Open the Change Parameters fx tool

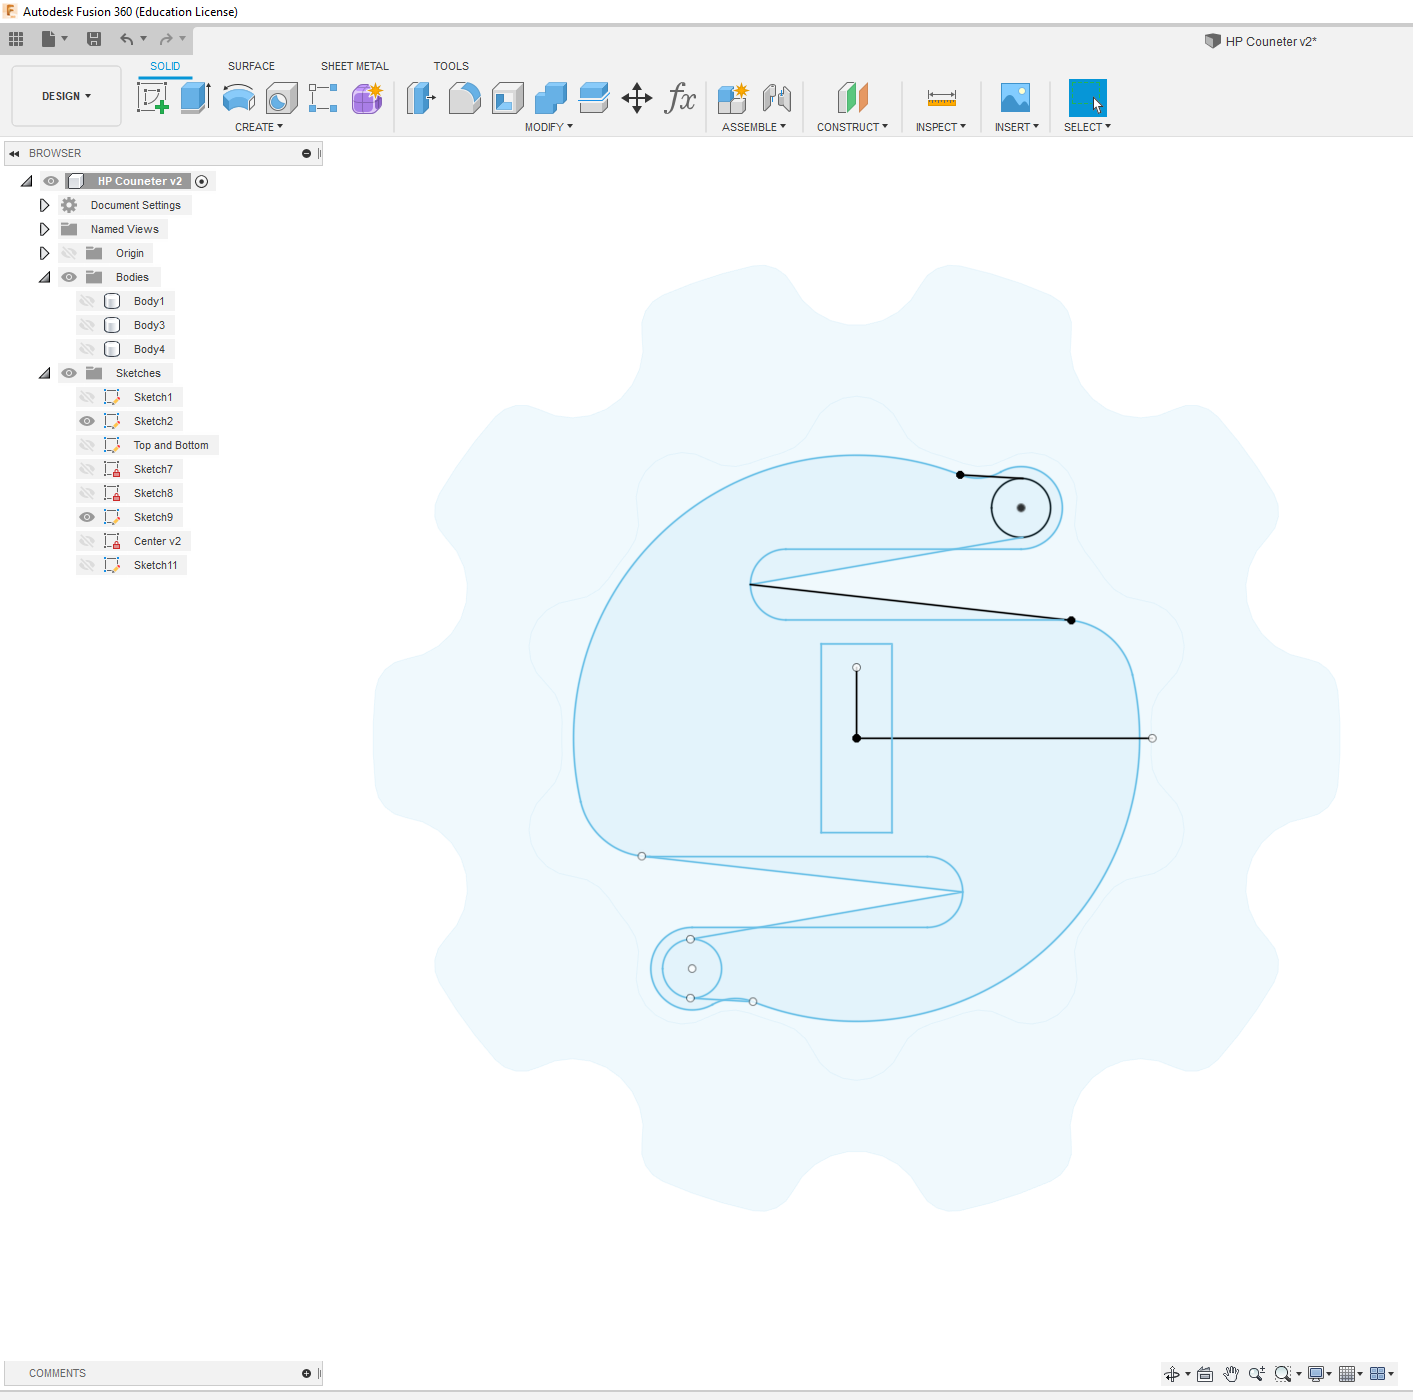(680, 98)
